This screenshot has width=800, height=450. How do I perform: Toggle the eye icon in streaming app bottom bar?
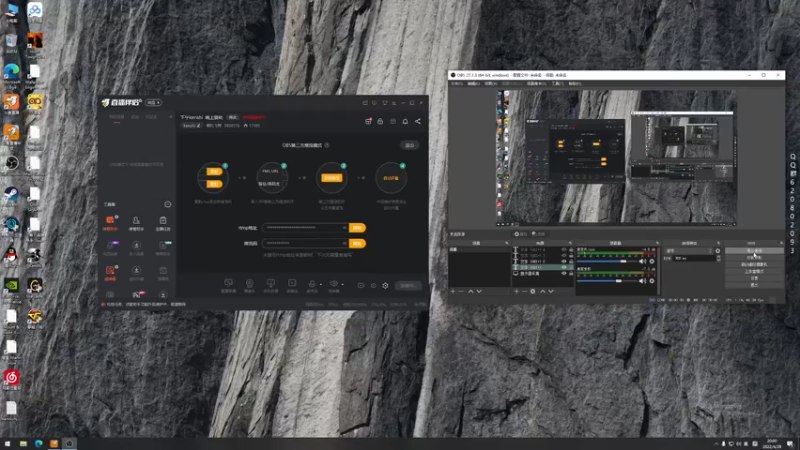(x=373, y=286)
